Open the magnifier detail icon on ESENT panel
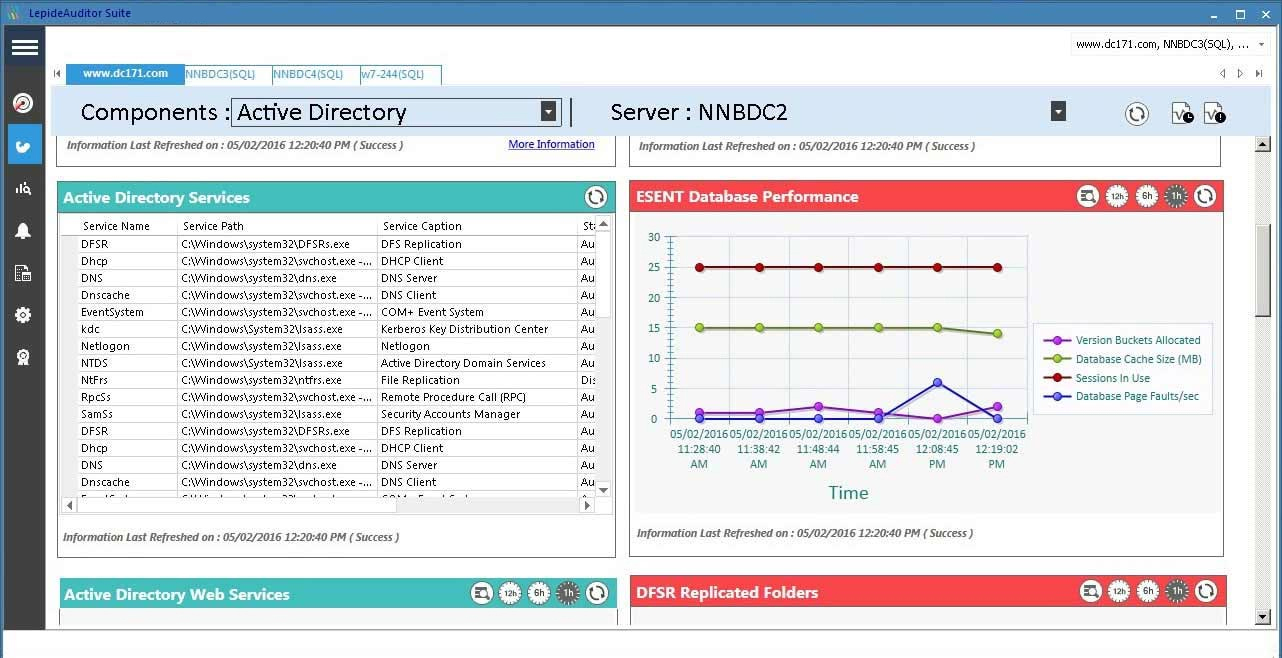 (x=1088, y=196)
